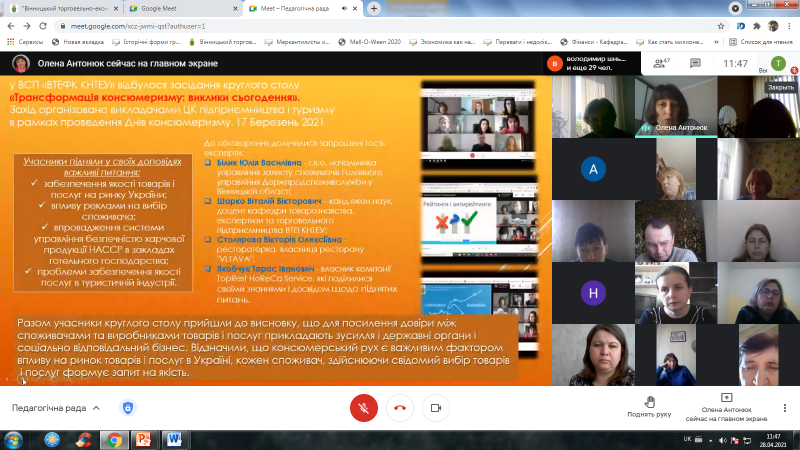Screen dimensions: 800x450
Task: Click the red heading Трансформація консюмеризму
Action: pyautogui.click(x=155, y=97)
